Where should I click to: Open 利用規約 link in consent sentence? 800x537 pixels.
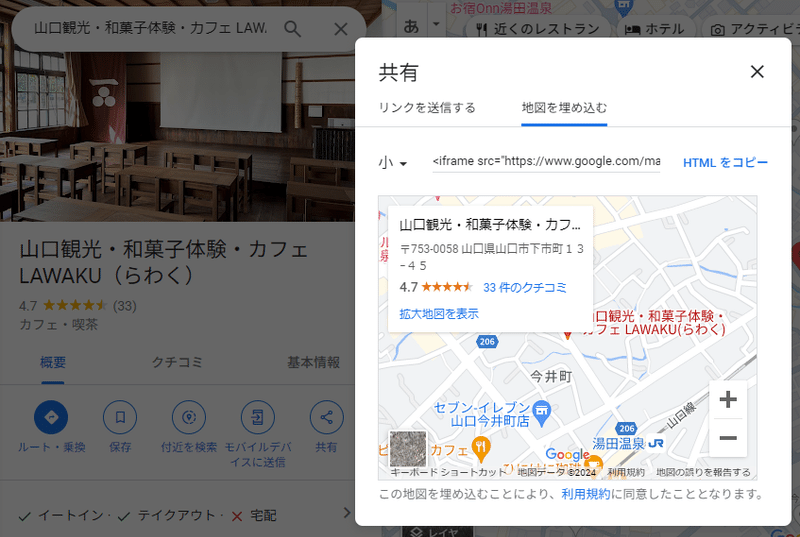point(586,494)
